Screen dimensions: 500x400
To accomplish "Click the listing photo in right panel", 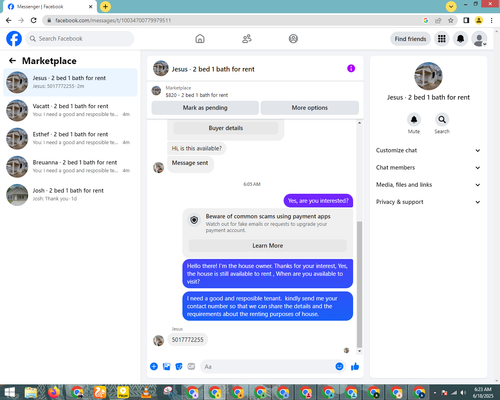I will (428, 76).
